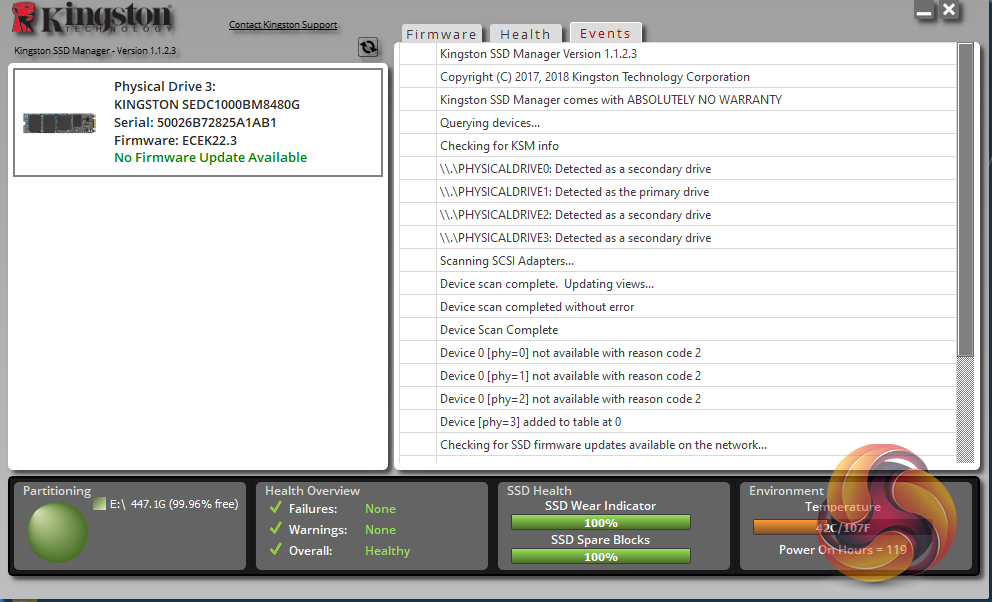Click the E:\ partition legend square

tap(99, 504)
